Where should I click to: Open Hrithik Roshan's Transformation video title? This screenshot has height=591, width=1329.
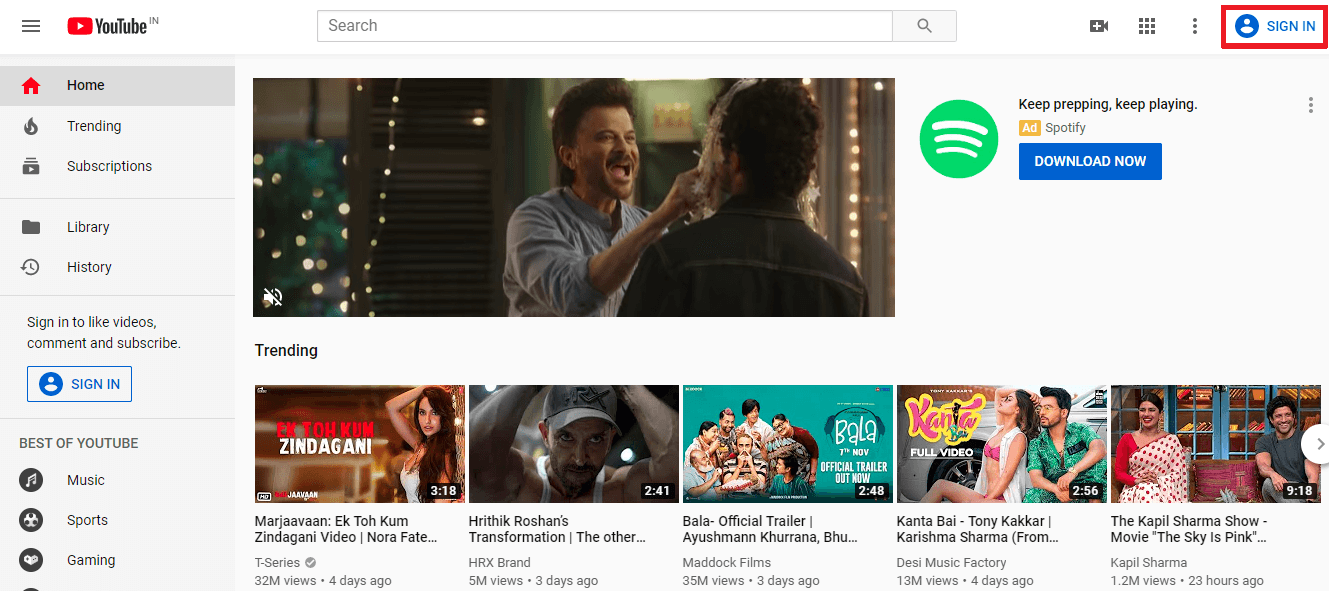[x=557, y=529]
